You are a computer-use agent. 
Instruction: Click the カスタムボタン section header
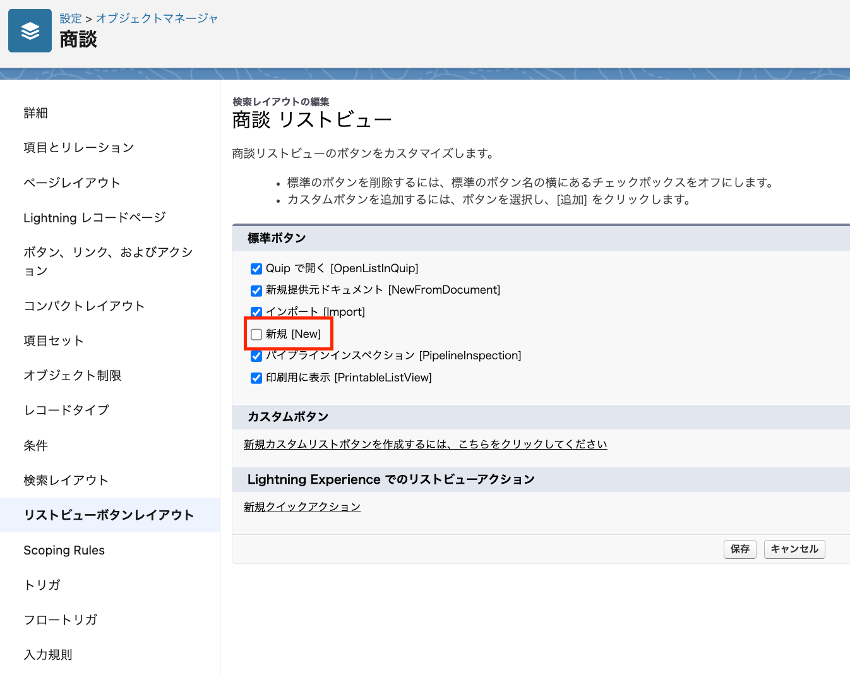288,417
